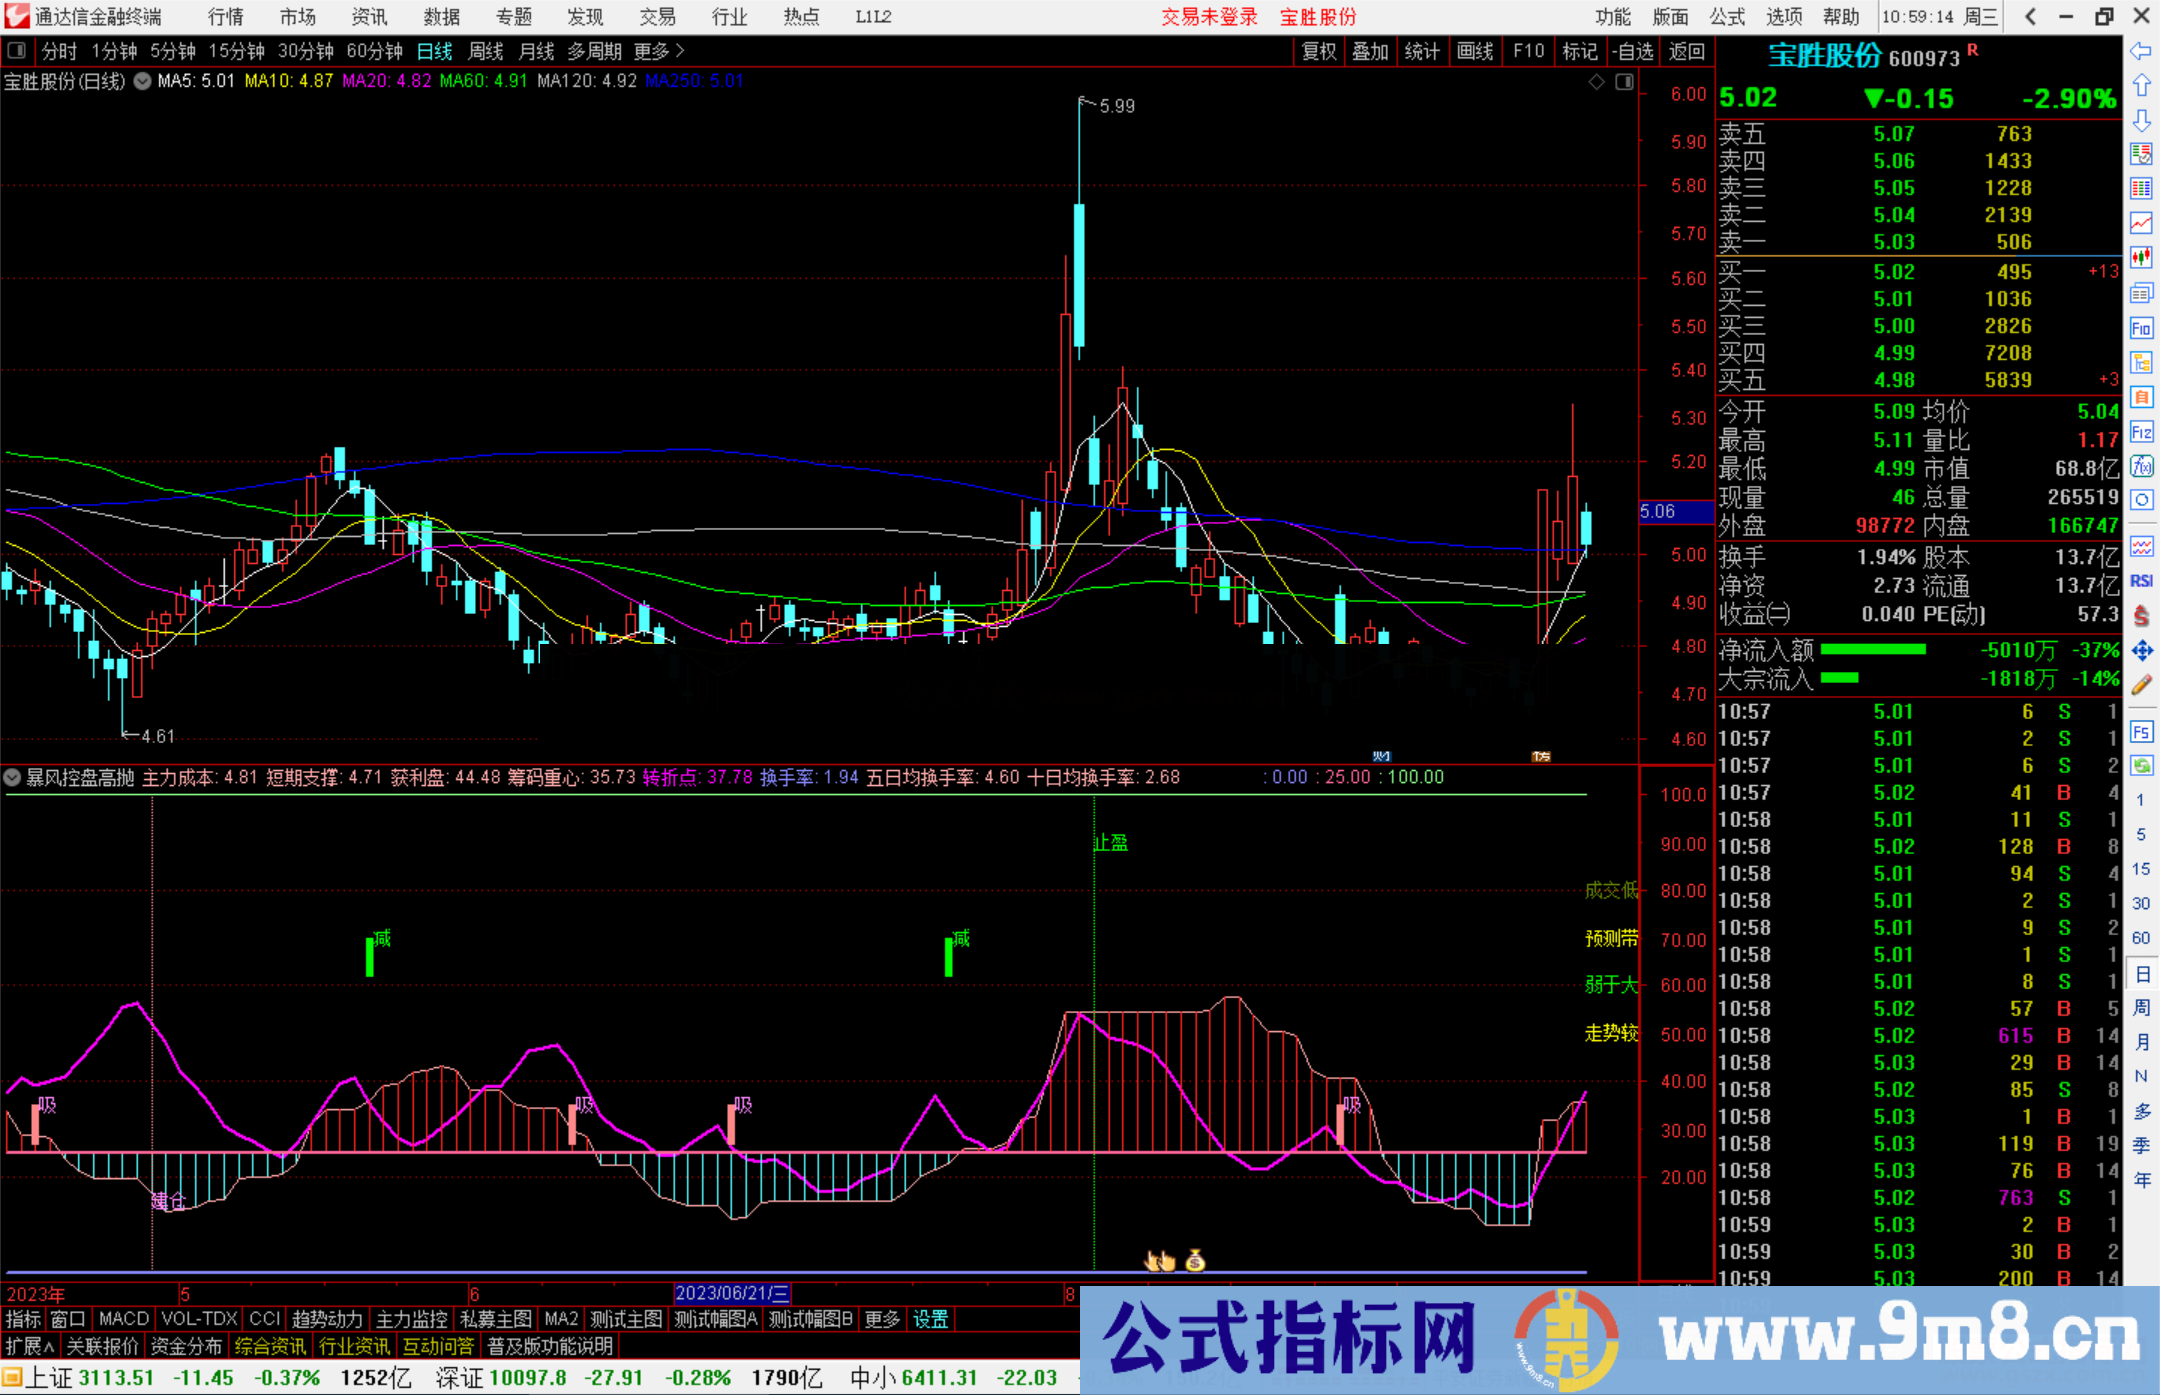Click the diamond icon at chart top right
This screenshot has height=1395, width=2160.
(1597, 82)
